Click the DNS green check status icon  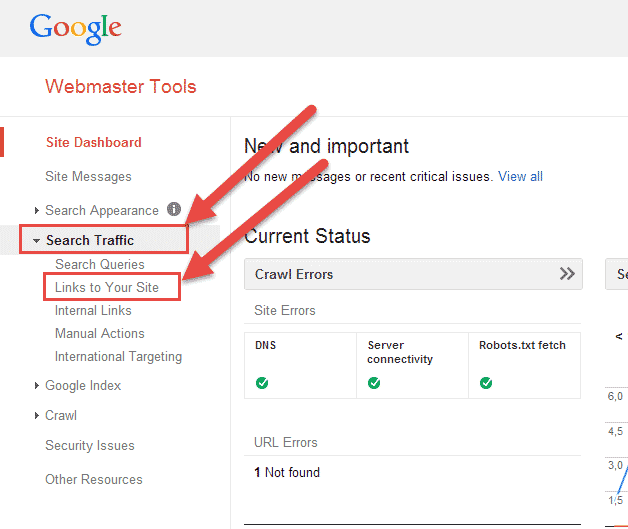262,383
